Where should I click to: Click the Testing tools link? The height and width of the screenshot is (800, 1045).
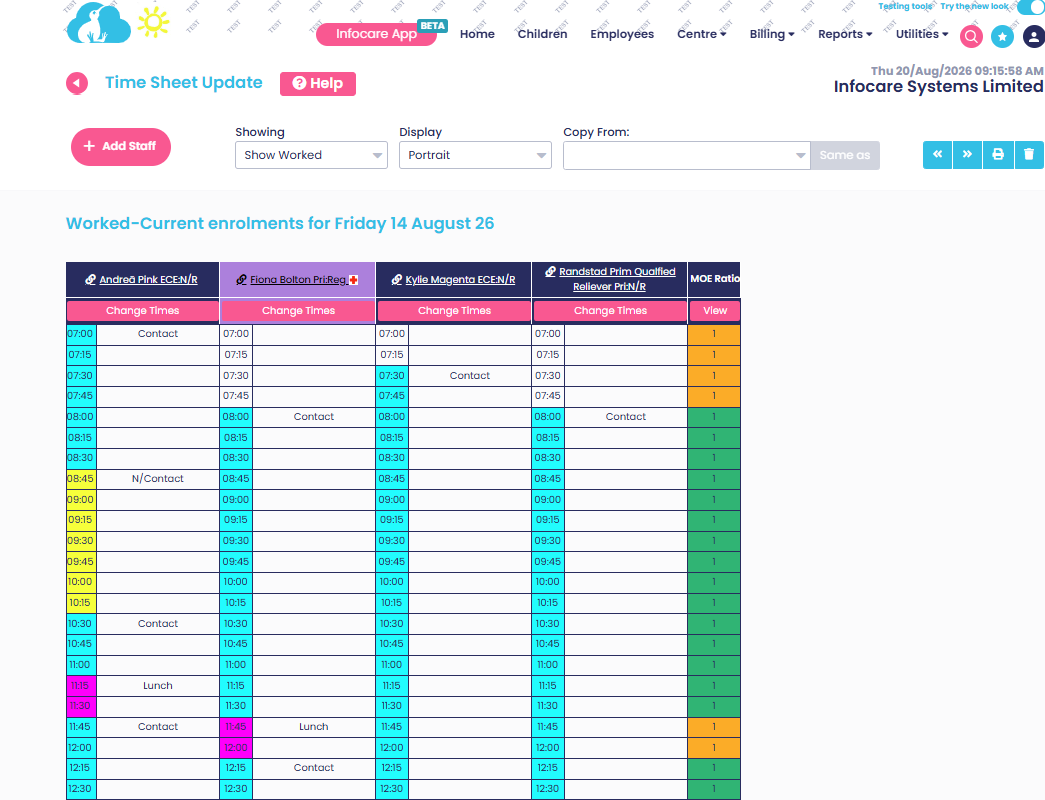tap(904, 6)
